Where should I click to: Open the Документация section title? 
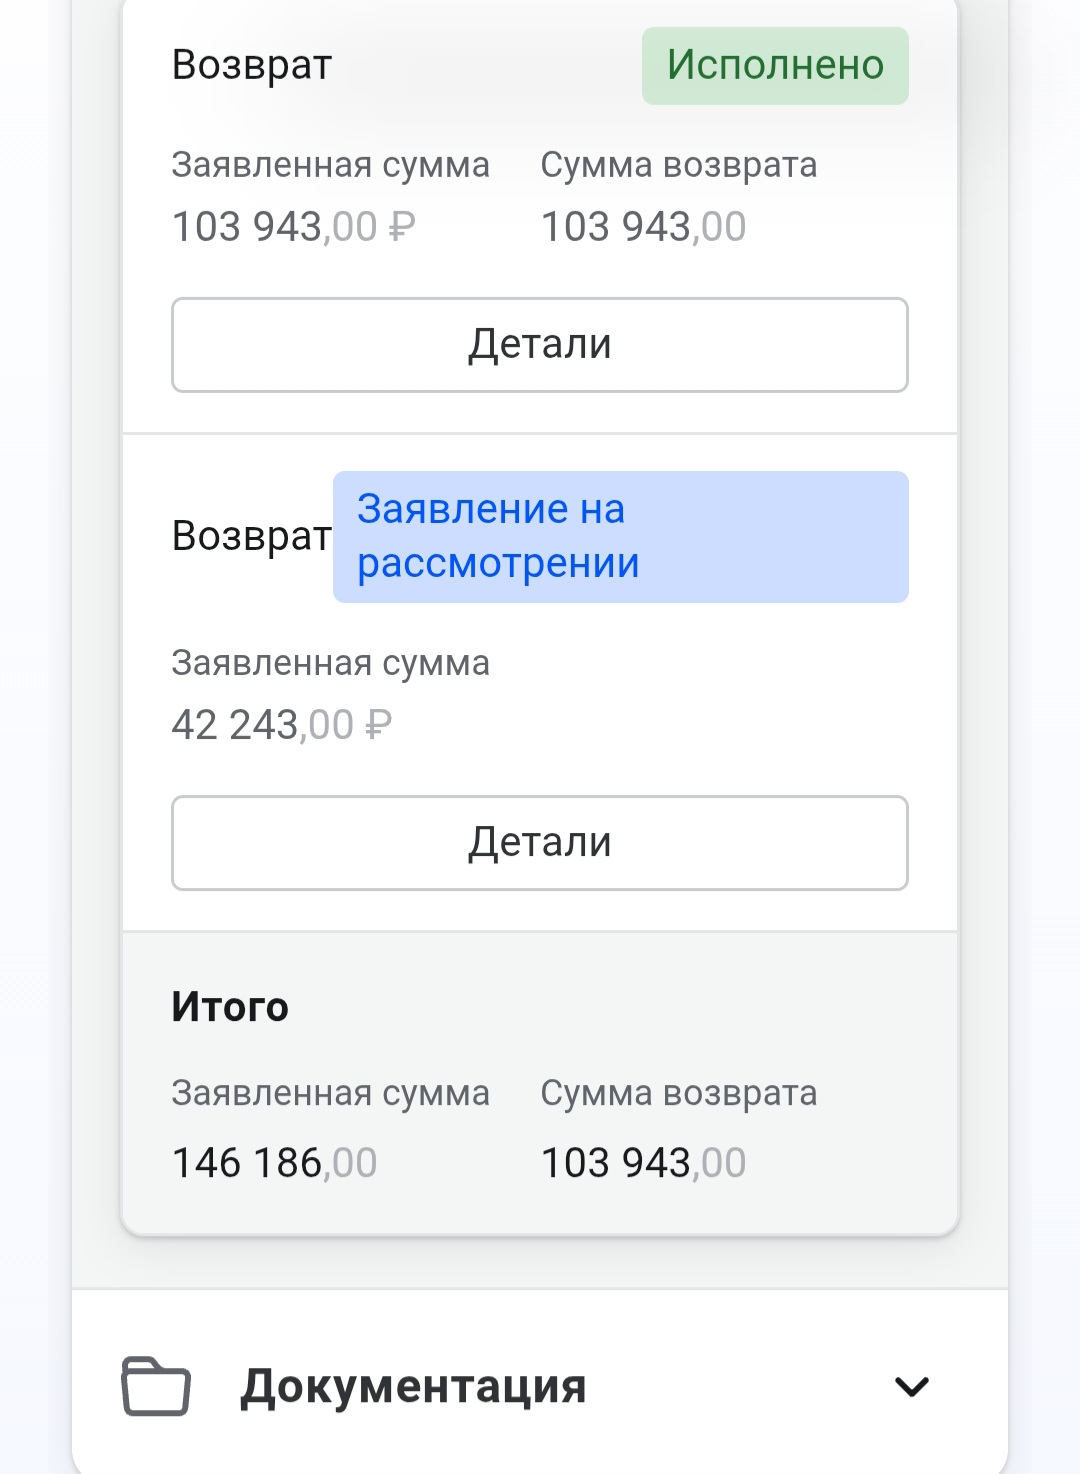pos(413,1387)
